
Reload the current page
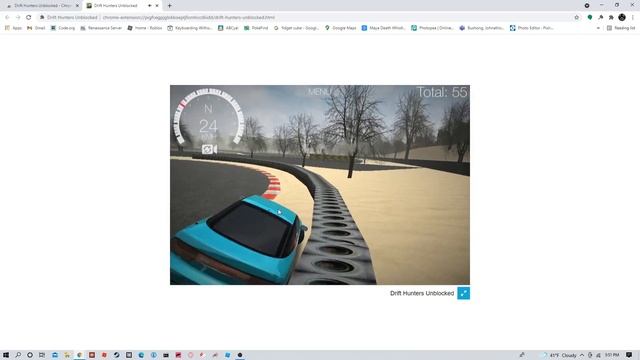tap(29, 17)
